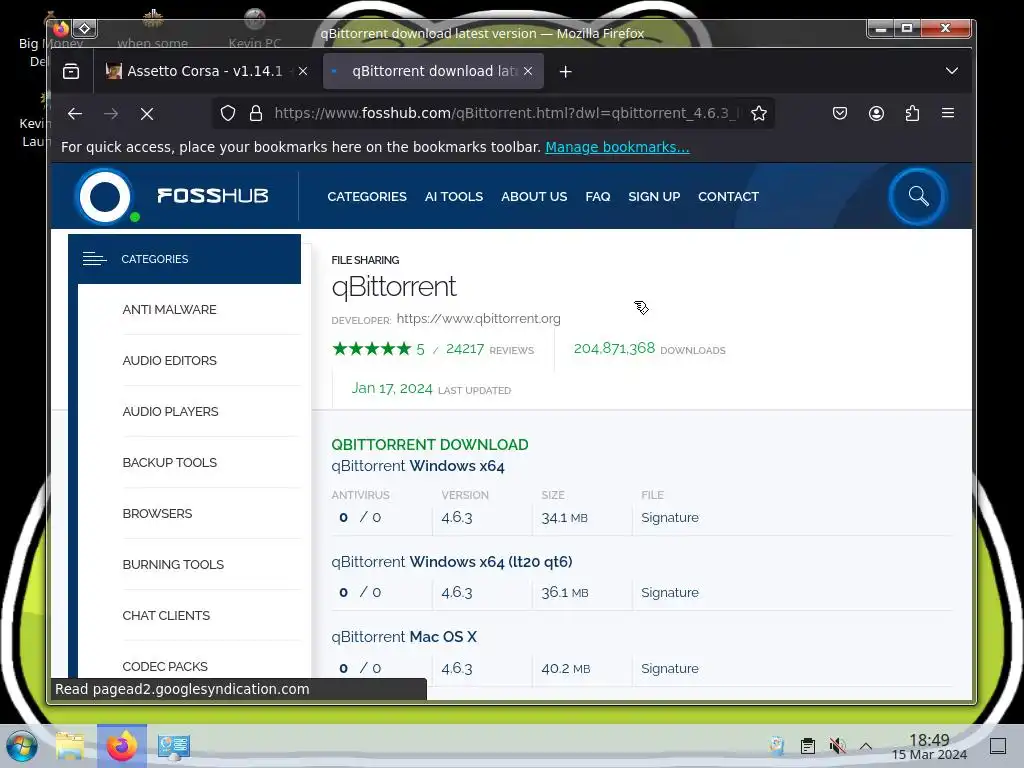
Task: Open the file manager folder taskbar icon
Action: tap(70, 746)
